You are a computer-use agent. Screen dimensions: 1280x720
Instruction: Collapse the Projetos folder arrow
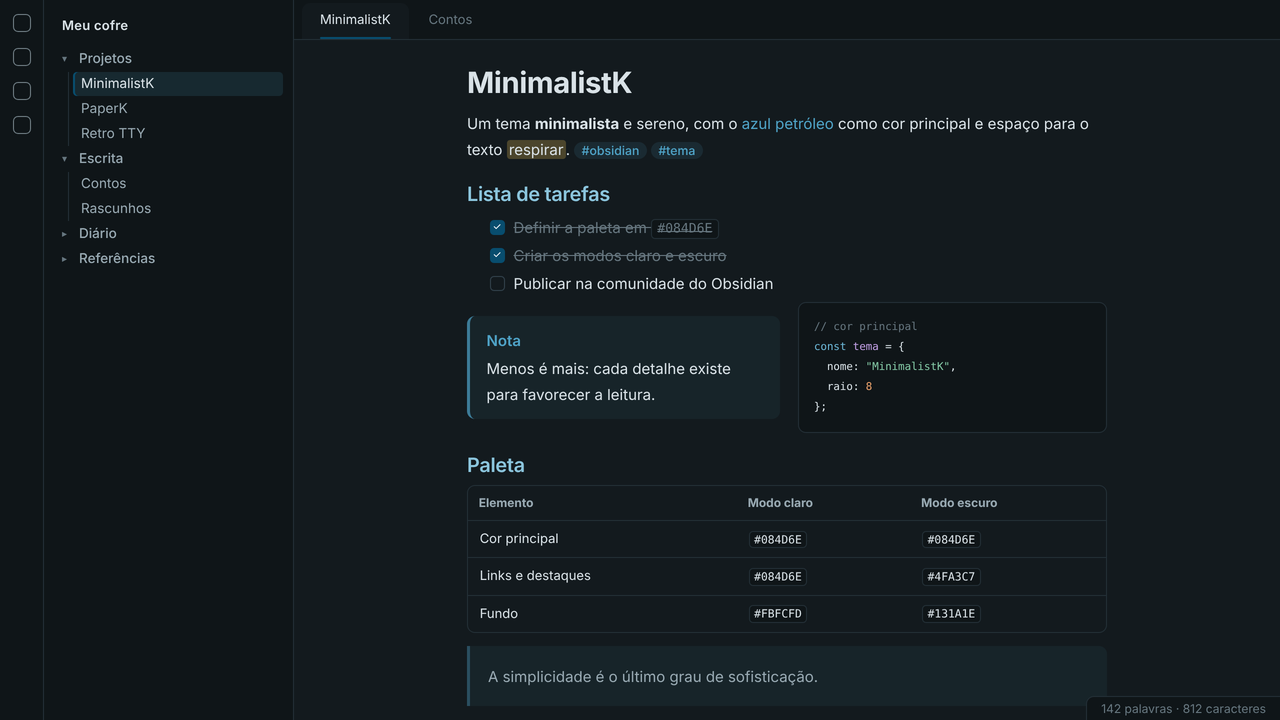pos(65,59)
